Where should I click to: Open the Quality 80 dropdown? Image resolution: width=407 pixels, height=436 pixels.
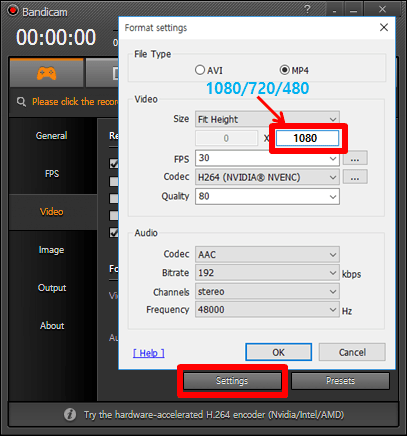267,196
